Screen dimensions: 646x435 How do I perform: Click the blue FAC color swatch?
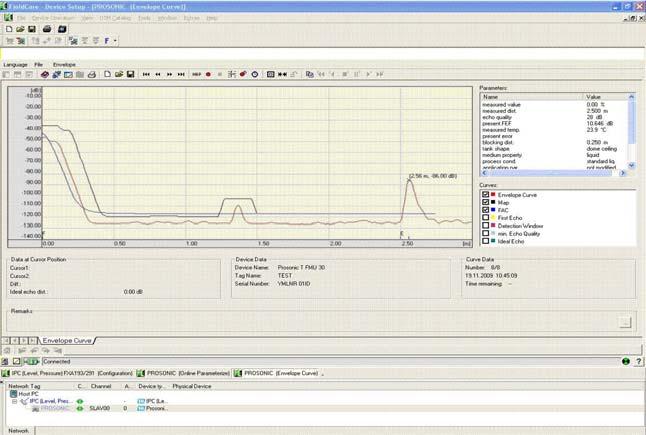(493, 210)
